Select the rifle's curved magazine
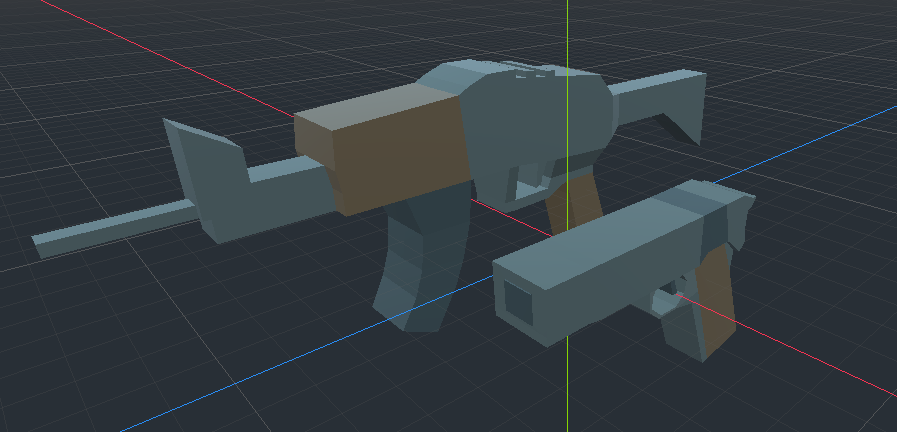The image size is (897, 432). [423, 257]
